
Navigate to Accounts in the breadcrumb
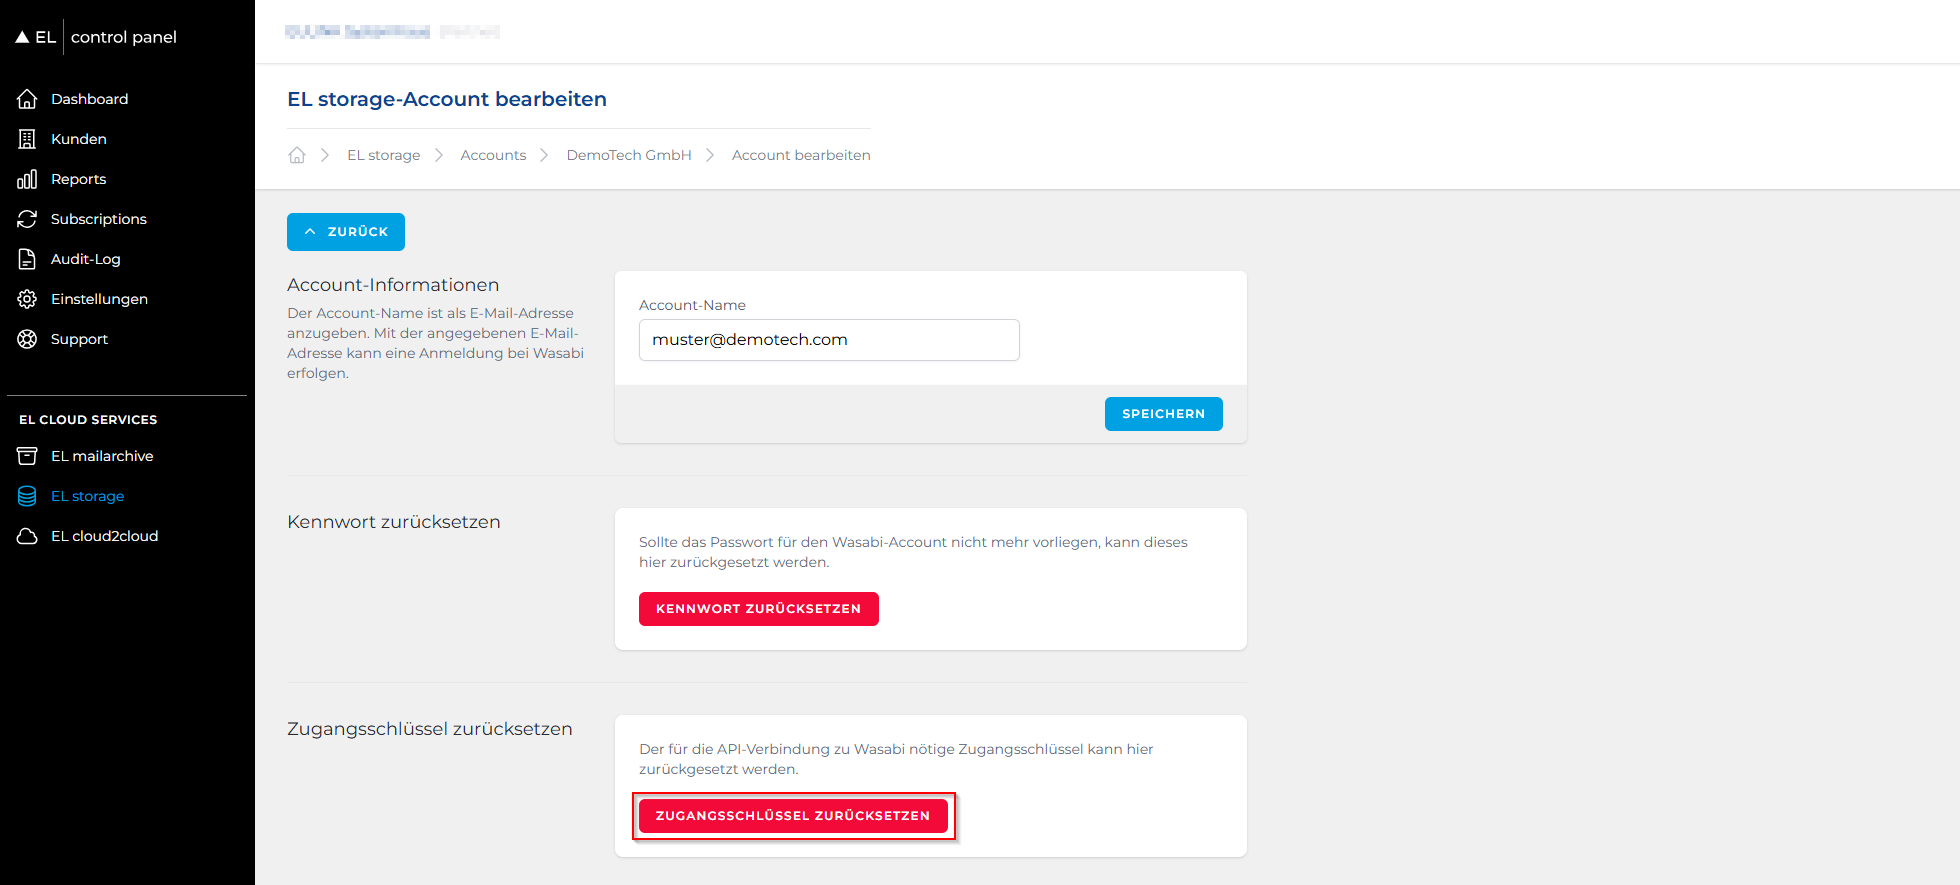click(493, 155)
